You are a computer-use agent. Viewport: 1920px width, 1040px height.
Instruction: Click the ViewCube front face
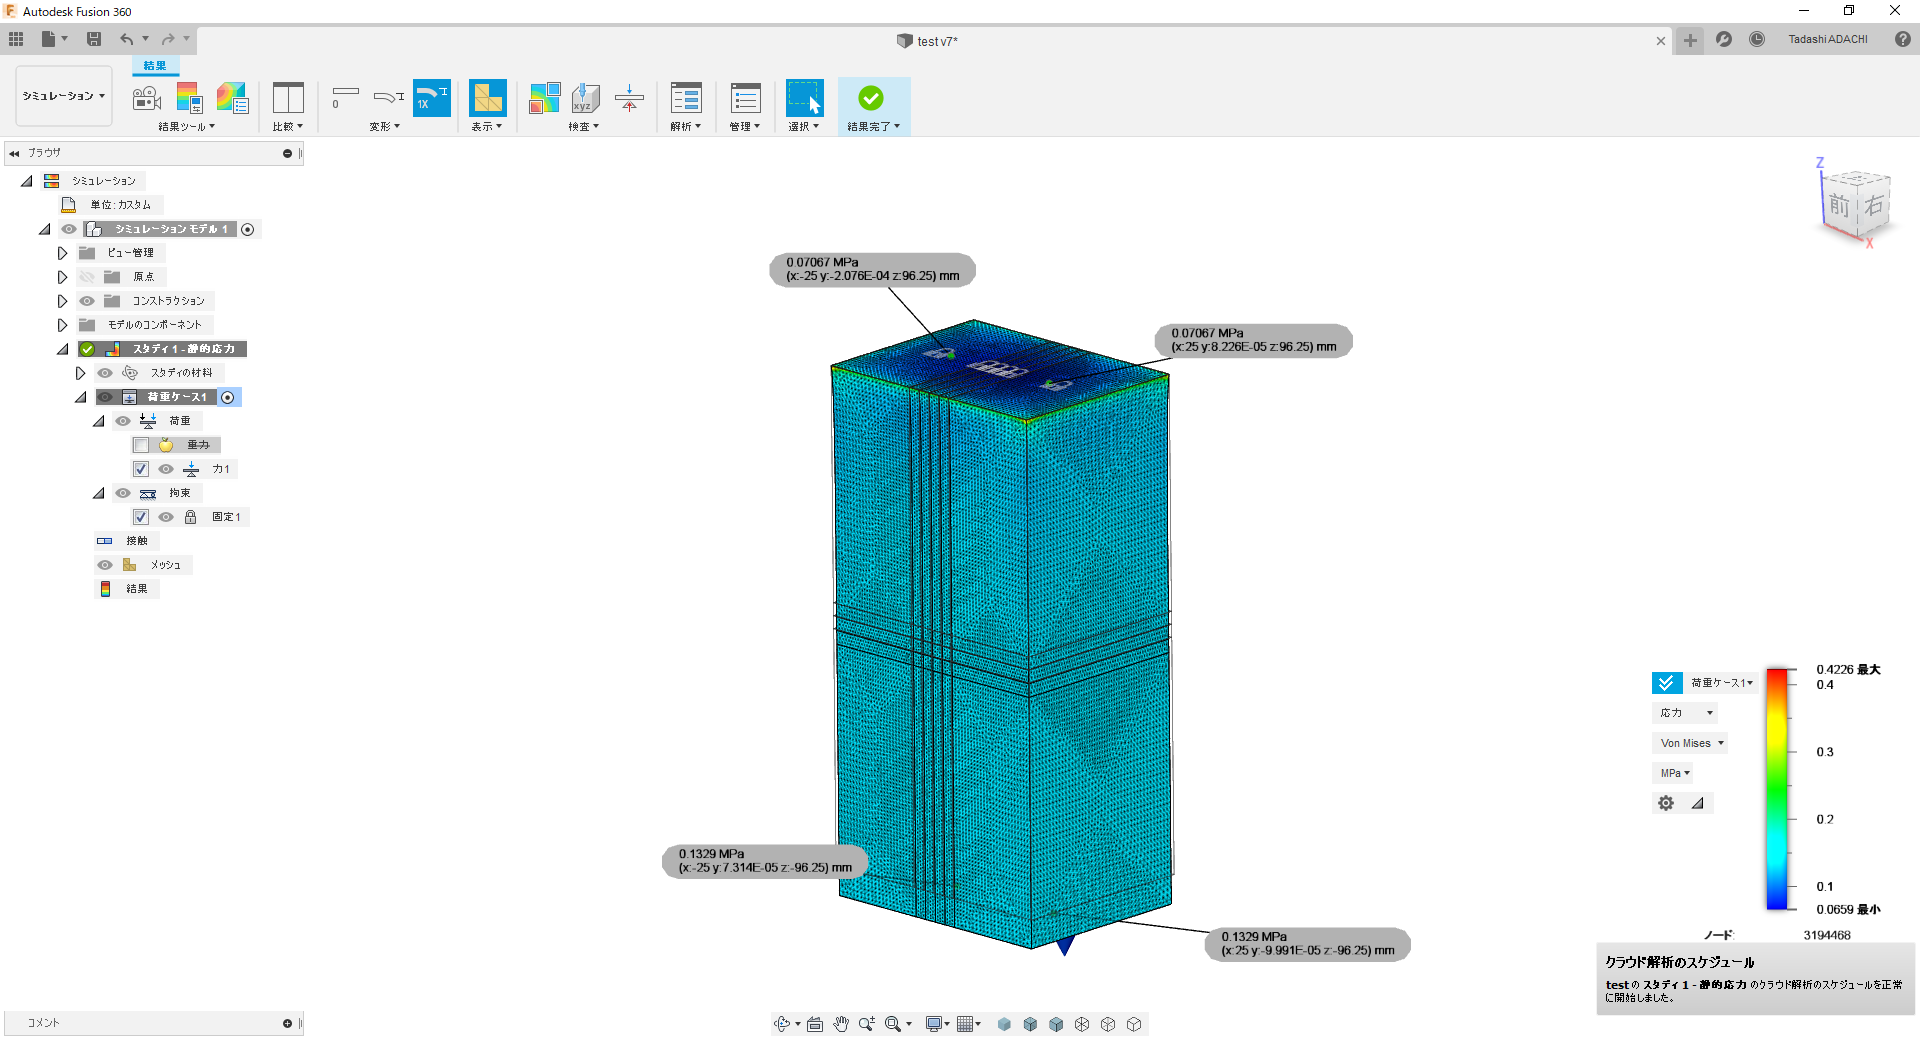coord(1839,206)
